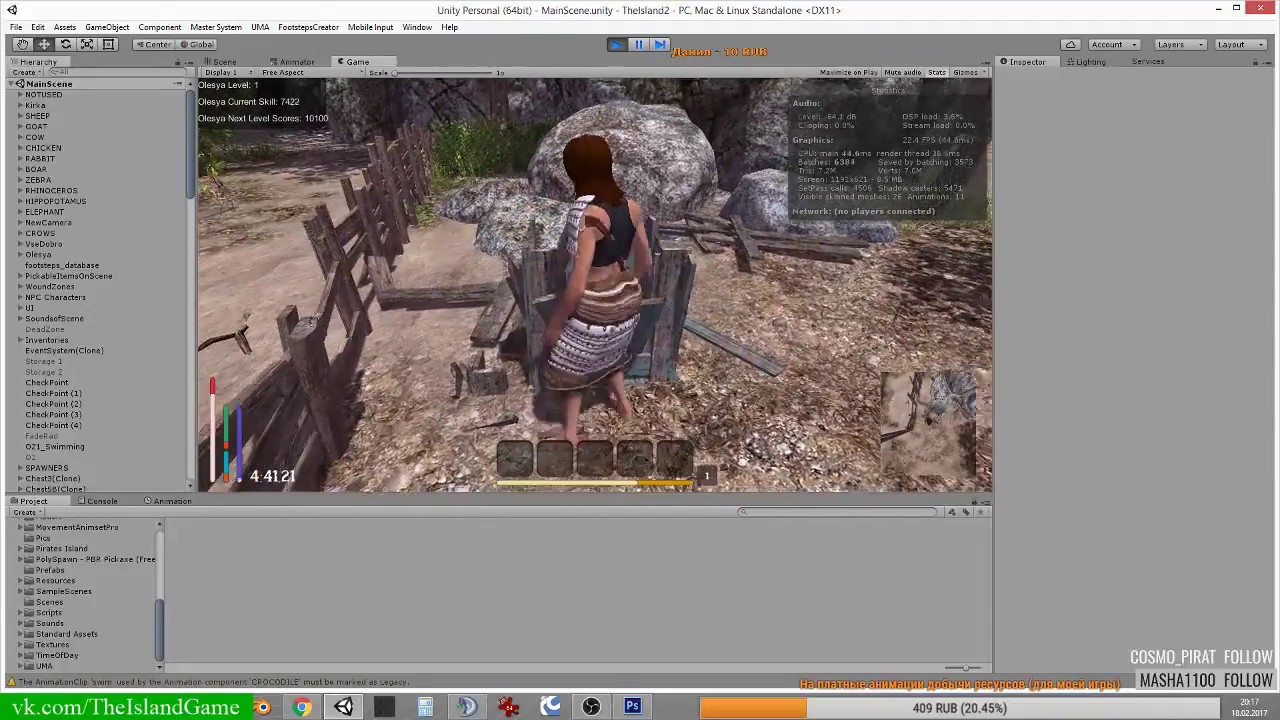Toggle Mute audio in Game view
The width and height of the screenshot is (1280, 720).
click(902, 72)
